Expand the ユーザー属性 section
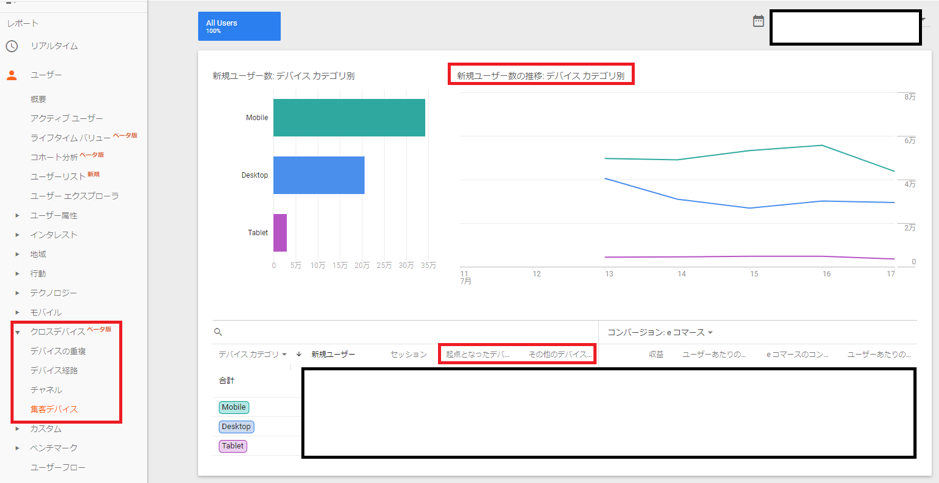This screenshot has width=939, height=483. click(17, 216)
